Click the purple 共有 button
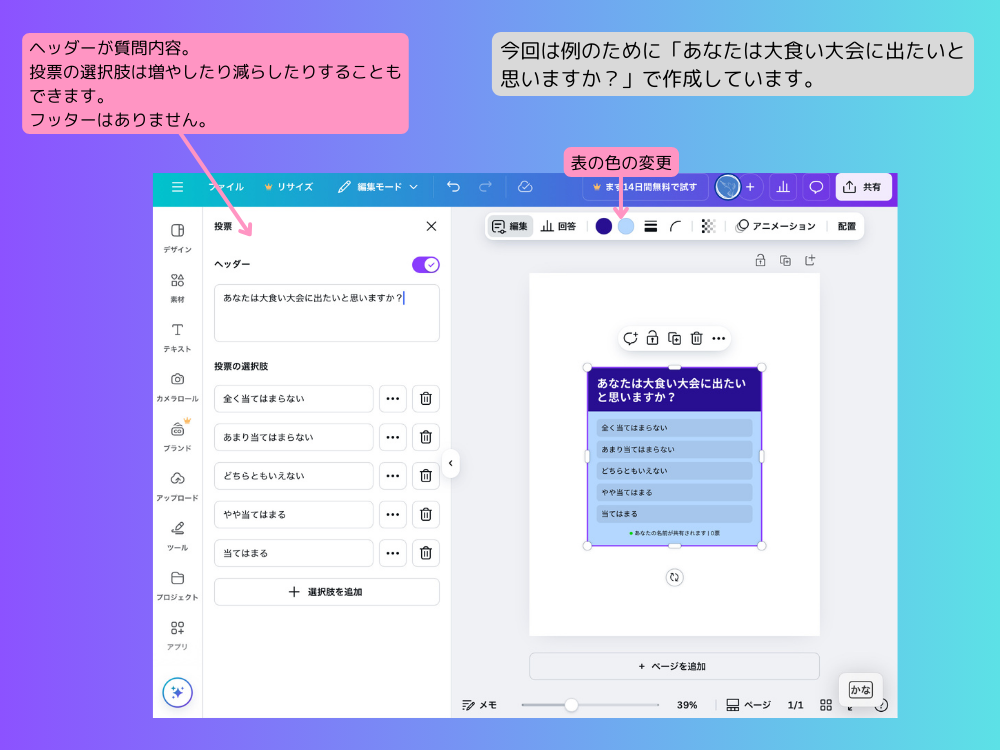Viewport: 1000px width, 750px height. (862, 187)
